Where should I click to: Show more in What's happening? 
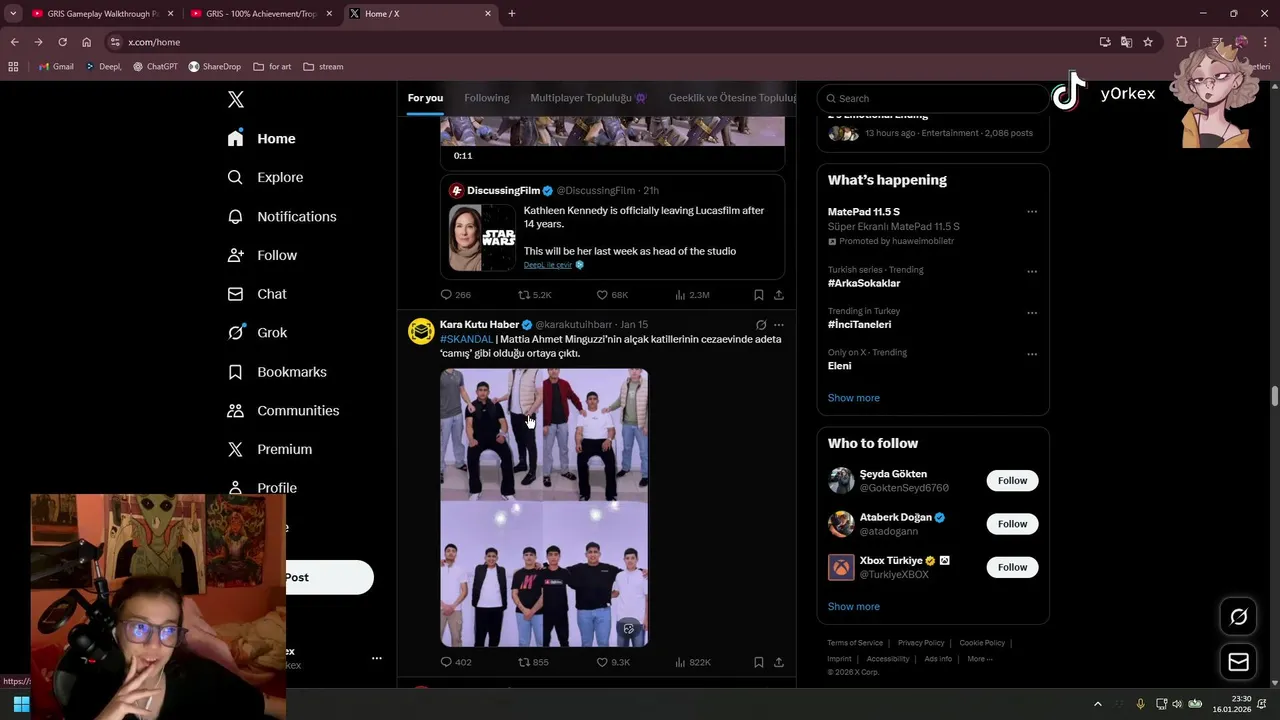point(854,398)
